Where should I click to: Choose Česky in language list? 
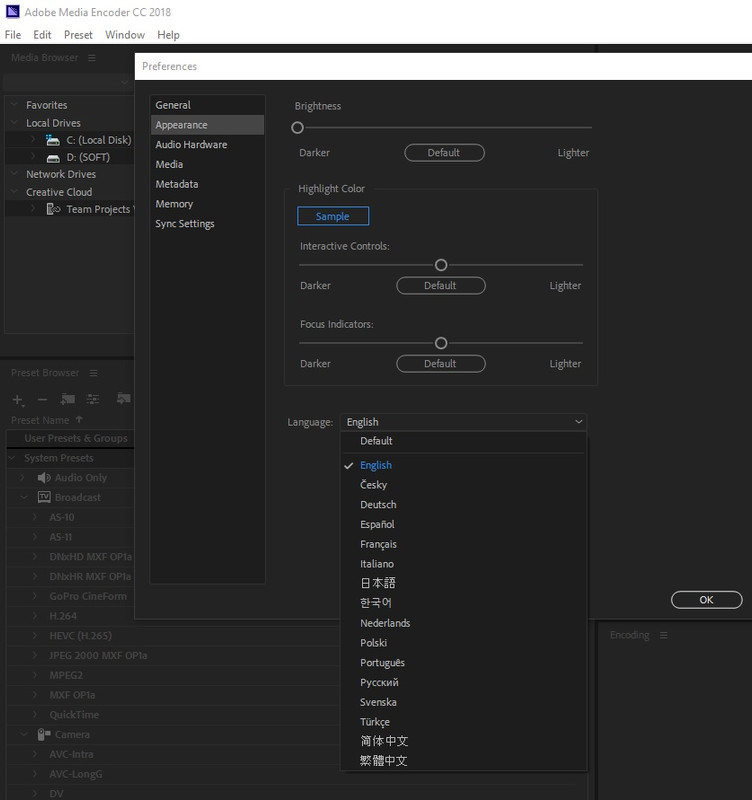(x=463, y=485)
